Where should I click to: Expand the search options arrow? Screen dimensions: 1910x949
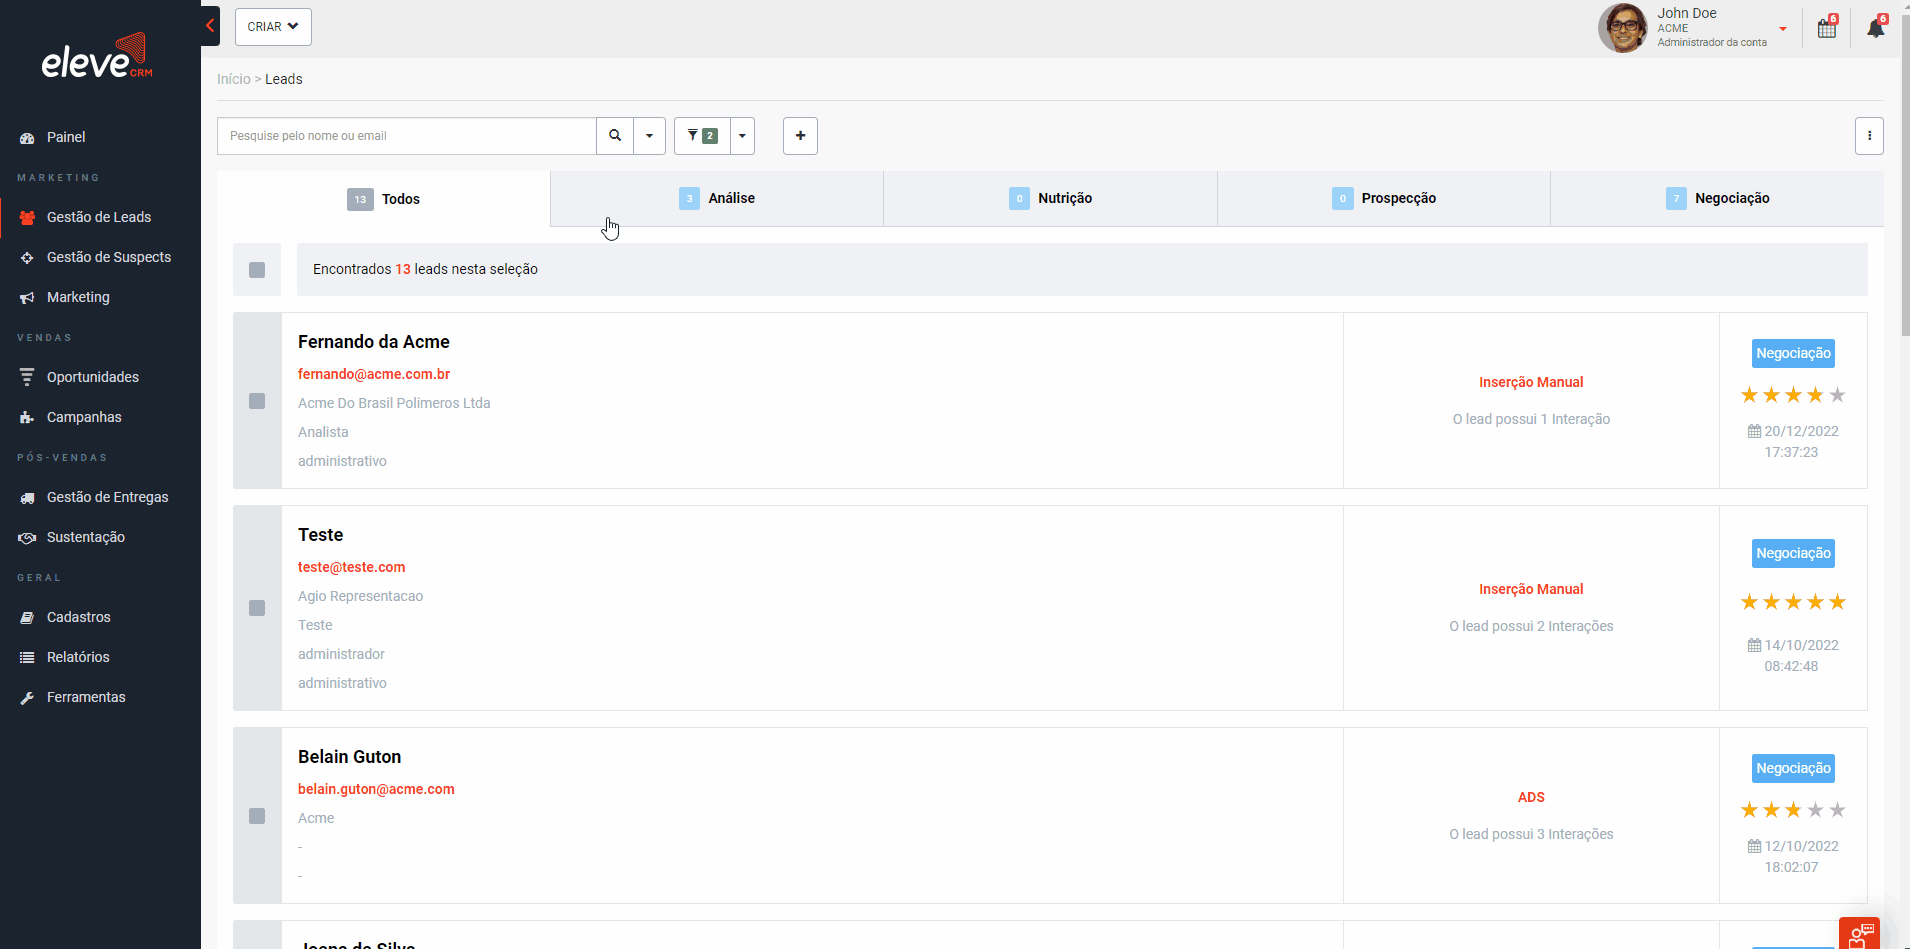(x=650, y=135)
